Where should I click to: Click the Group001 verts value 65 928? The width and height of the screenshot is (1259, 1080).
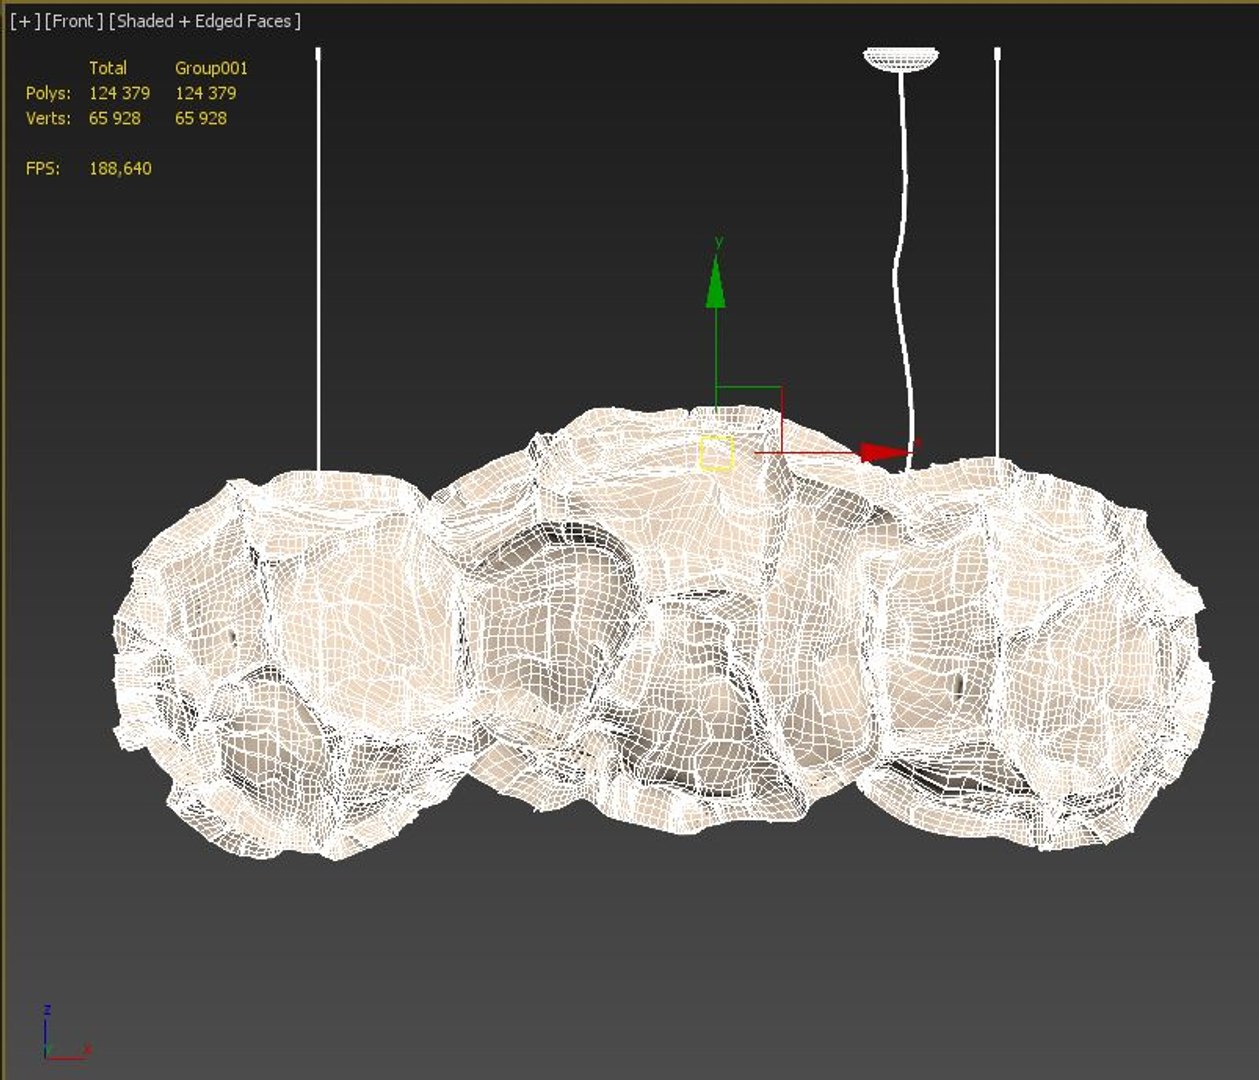tap(201, 118)
